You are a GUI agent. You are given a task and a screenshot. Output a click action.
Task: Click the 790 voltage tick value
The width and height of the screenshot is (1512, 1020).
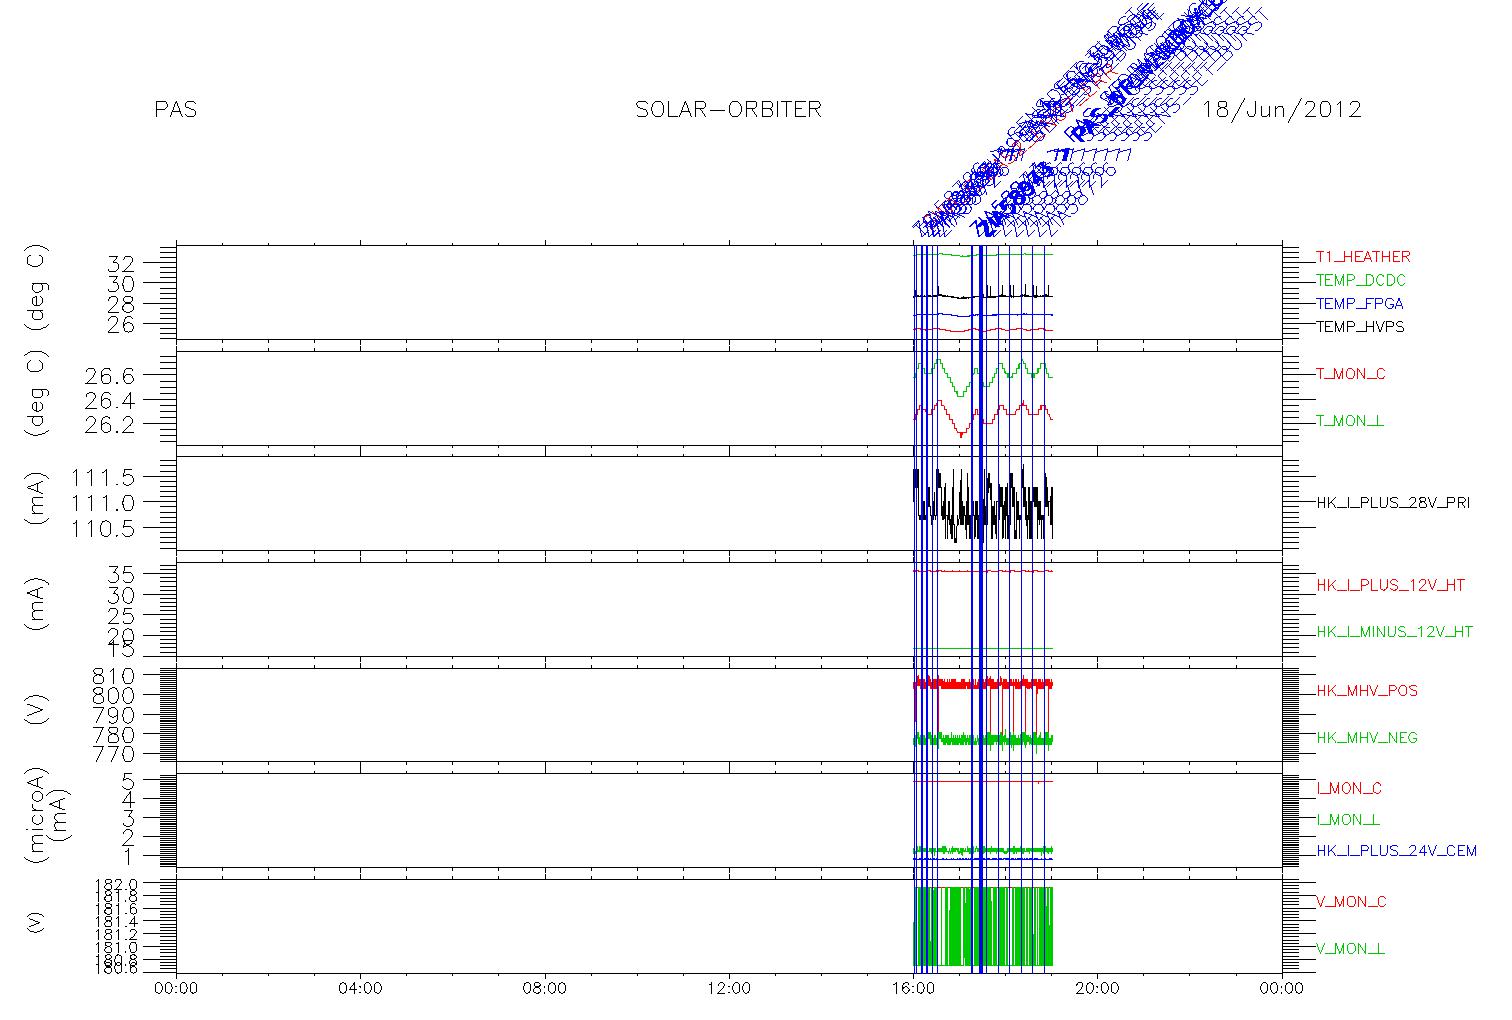(114, 715)
